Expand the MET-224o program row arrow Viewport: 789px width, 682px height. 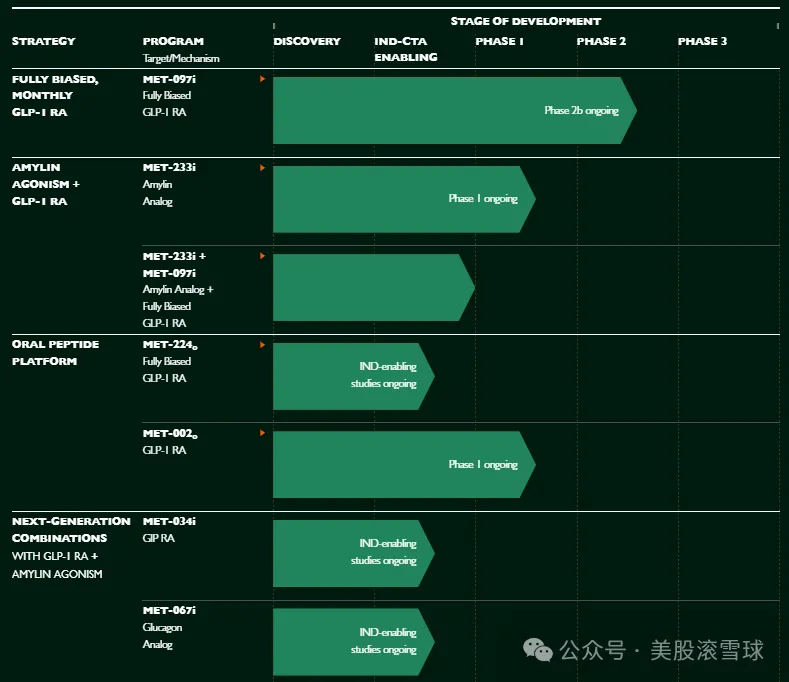262,344
